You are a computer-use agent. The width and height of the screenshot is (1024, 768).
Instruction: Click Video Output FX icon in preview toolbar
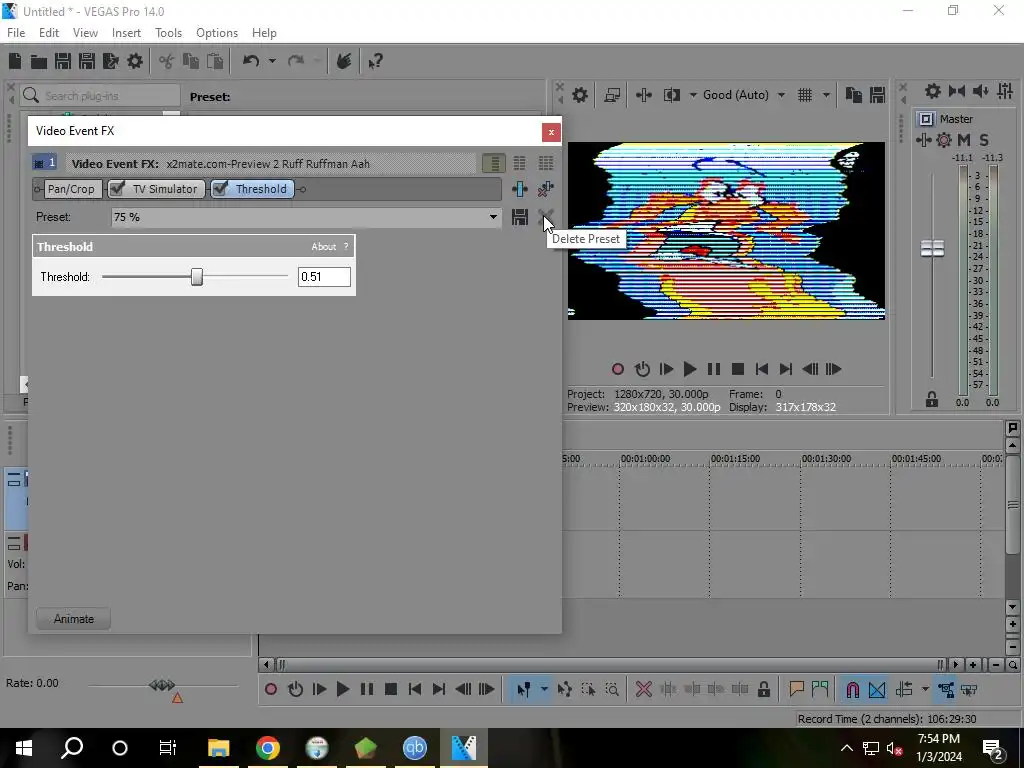pyautogui.click(x=643, y=95)
